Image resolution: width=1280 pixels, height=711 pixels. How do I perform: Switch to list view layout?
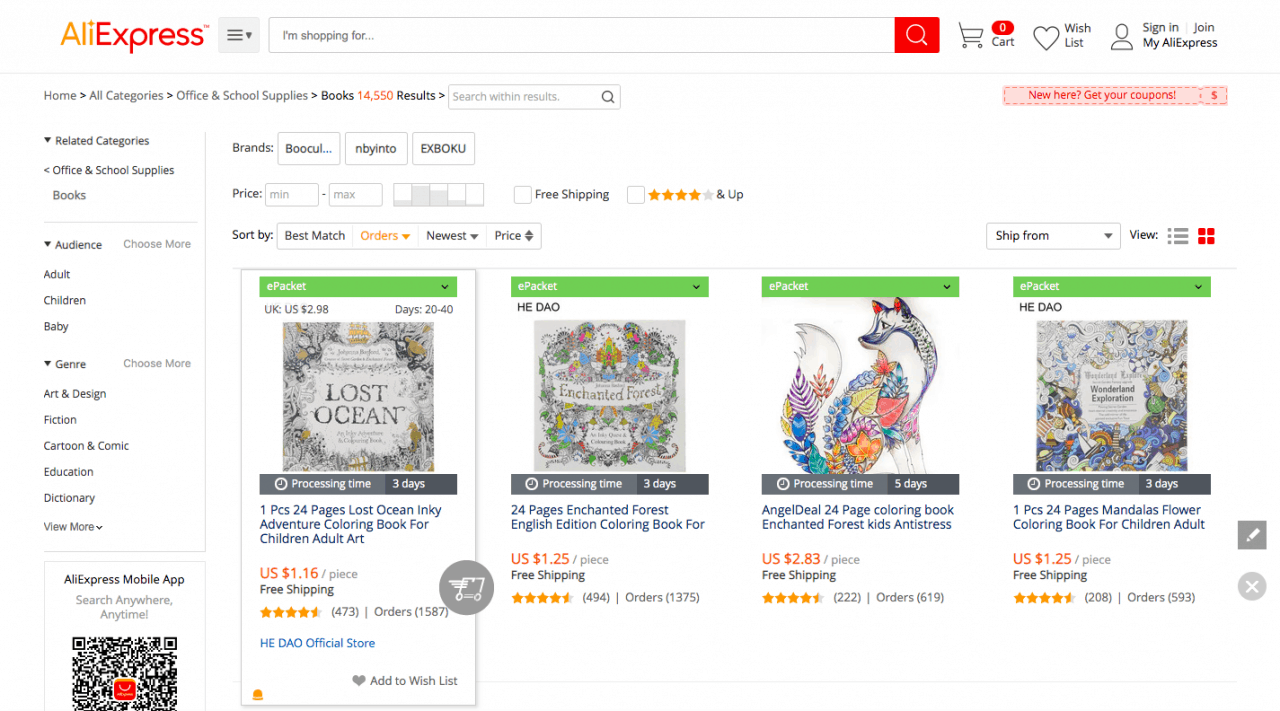(x=1178, y=236)
